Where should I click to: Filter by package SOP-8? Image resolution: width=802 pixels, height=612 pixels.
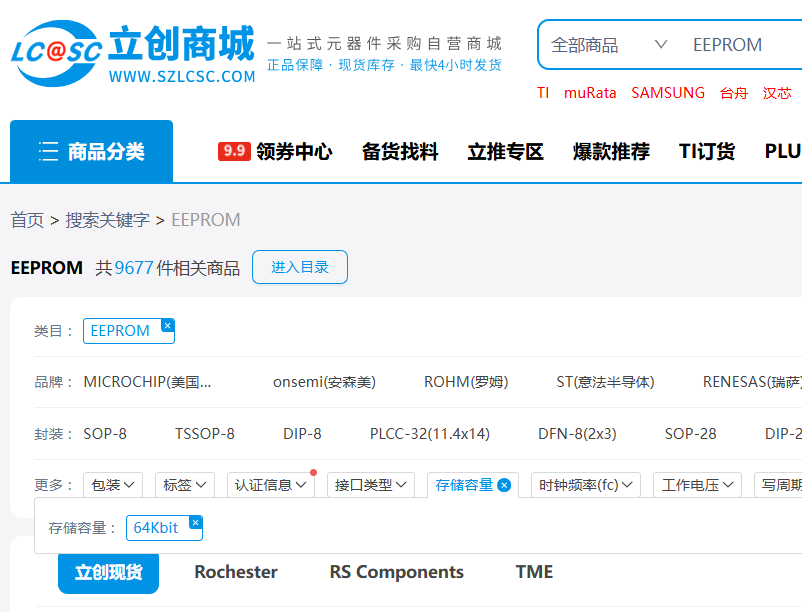(105, 434)
